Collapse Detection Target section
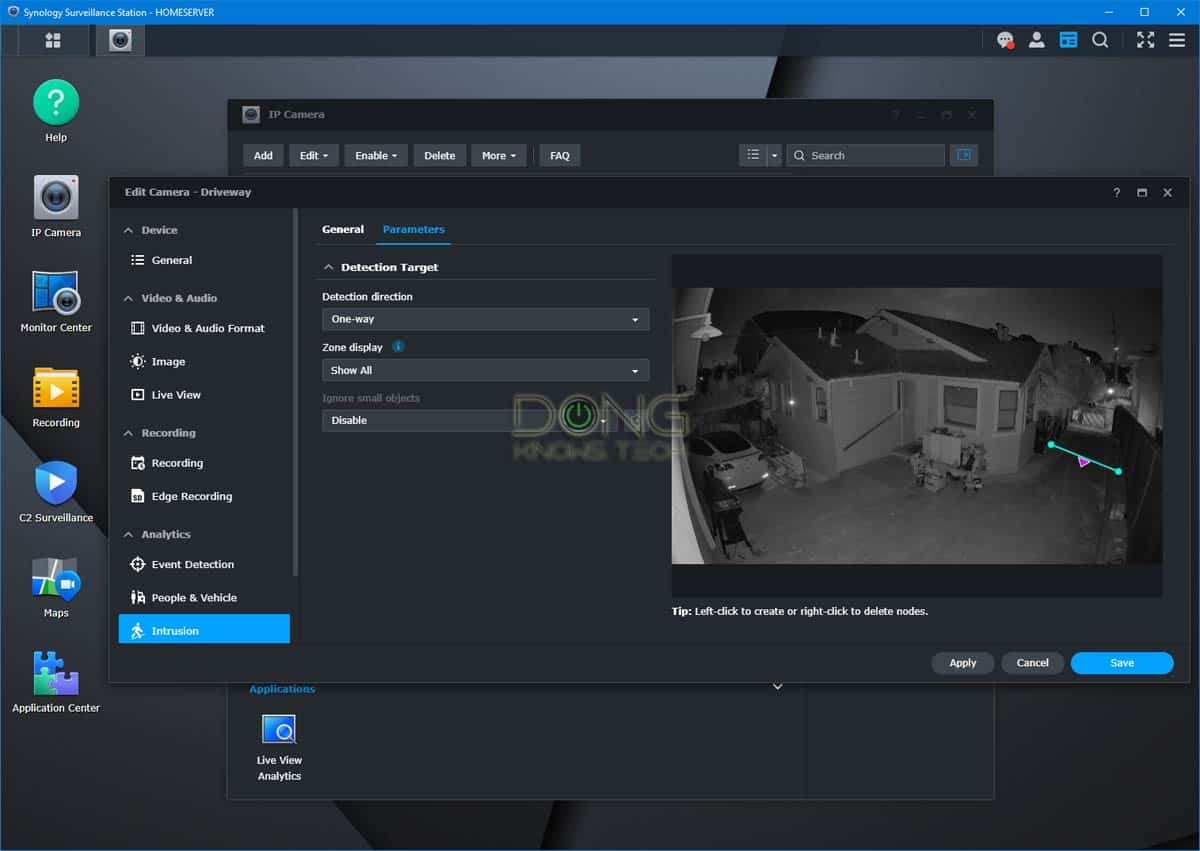 (328, 267)
